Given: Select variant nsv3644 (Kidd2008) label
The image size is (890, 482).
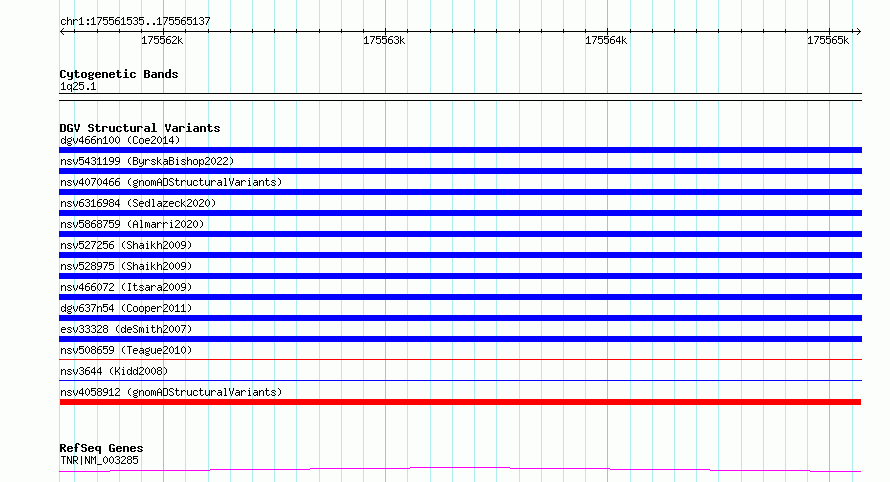Looking at the screenshot, I should click(114, 371).
